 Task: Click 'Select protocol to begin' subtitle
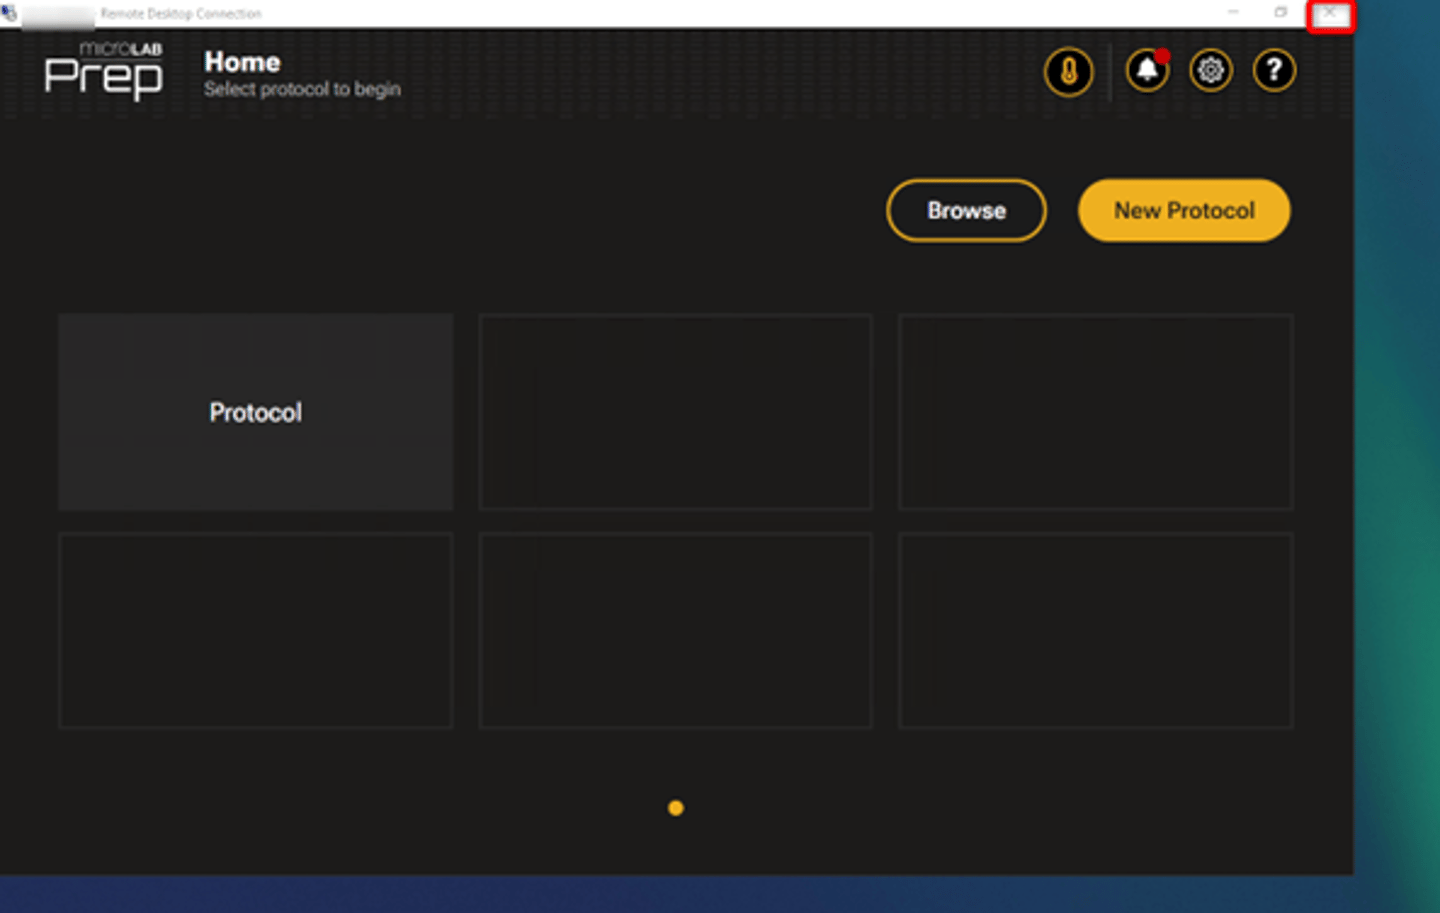[x=302, y=89]
